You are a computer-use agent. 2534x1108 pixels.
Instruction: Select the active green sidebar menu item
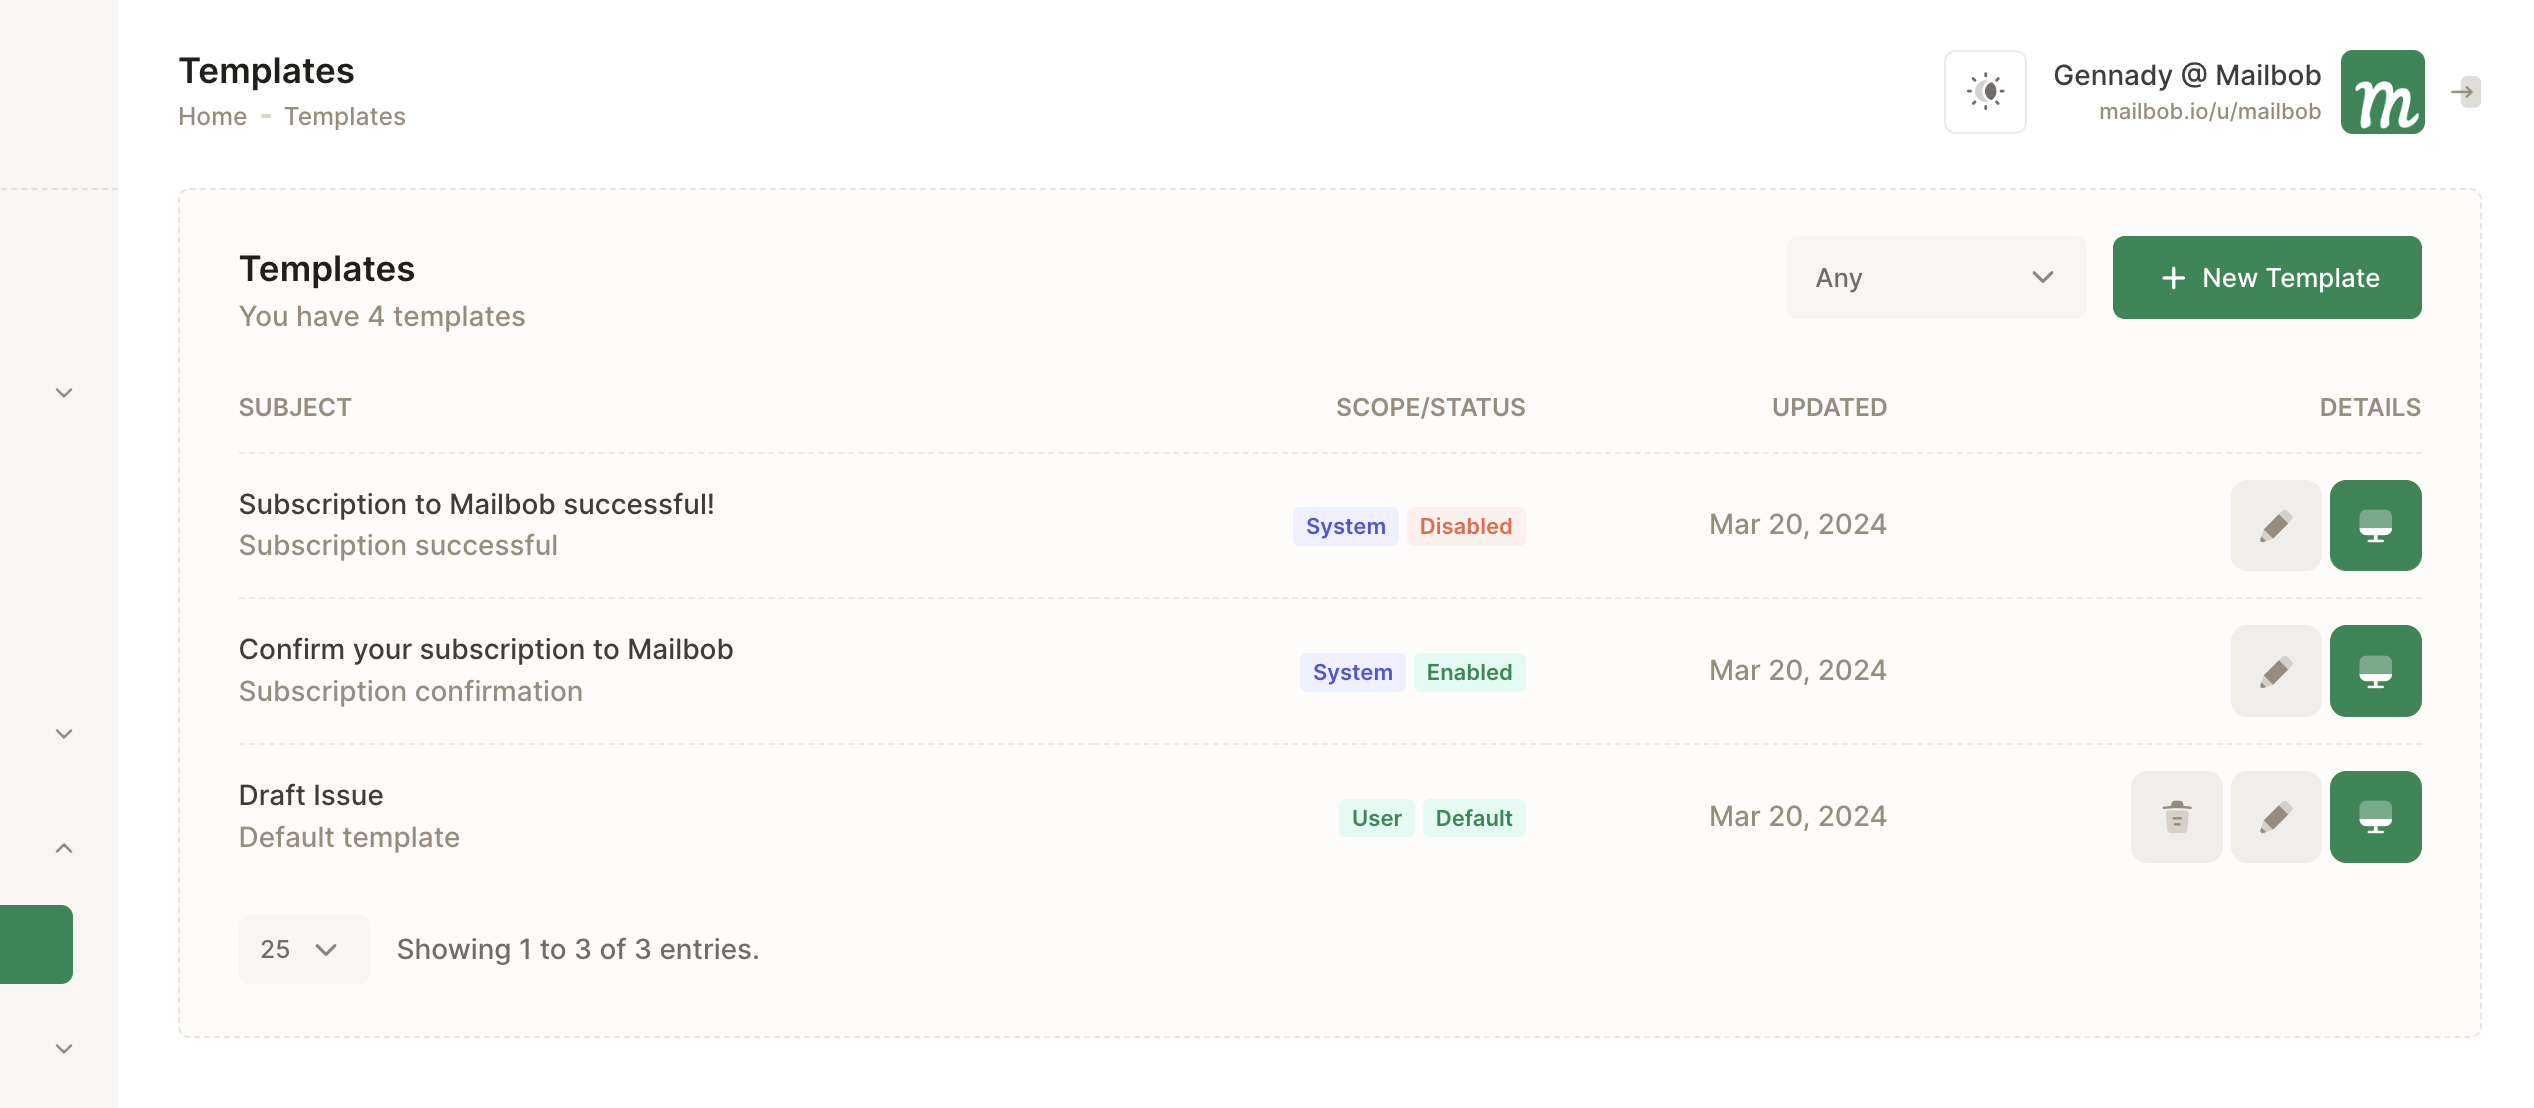(36, 944)
